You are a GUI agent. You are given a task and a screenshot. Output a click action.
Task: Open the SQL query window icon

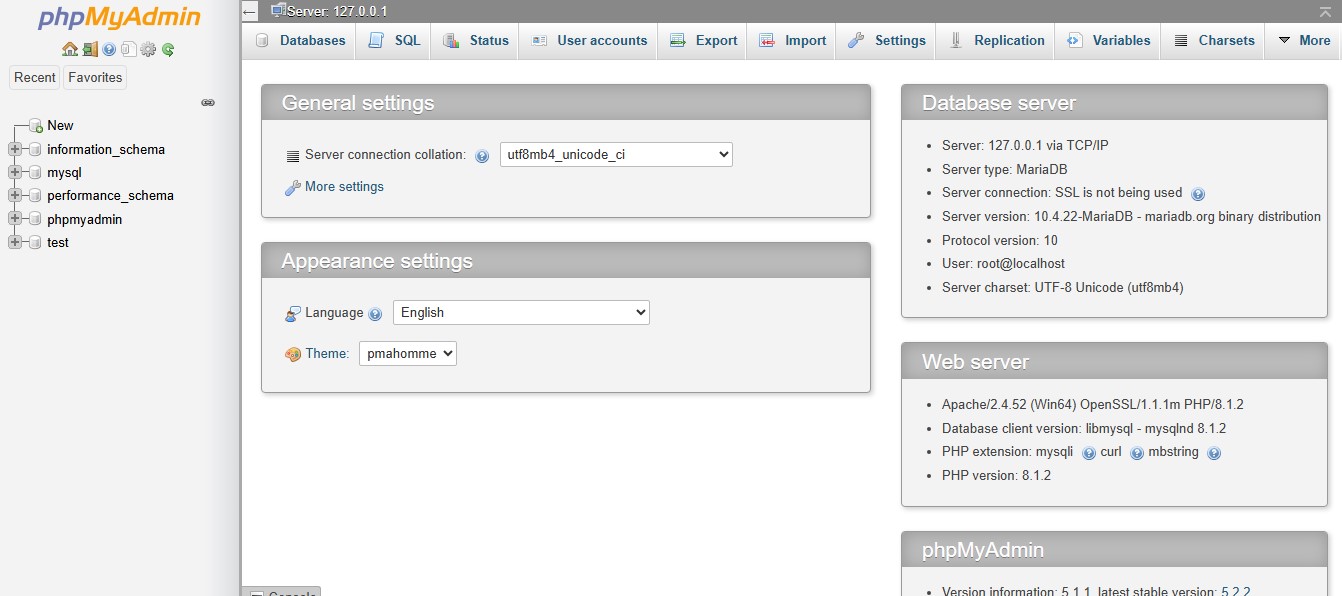coord(127,48)
